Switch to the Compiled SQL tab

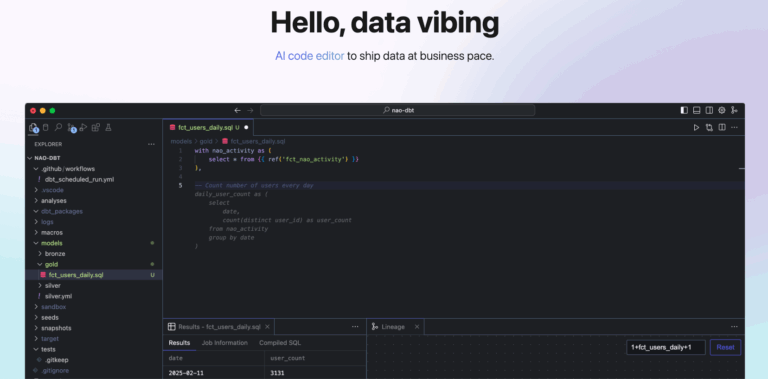(x=280, y=343)
